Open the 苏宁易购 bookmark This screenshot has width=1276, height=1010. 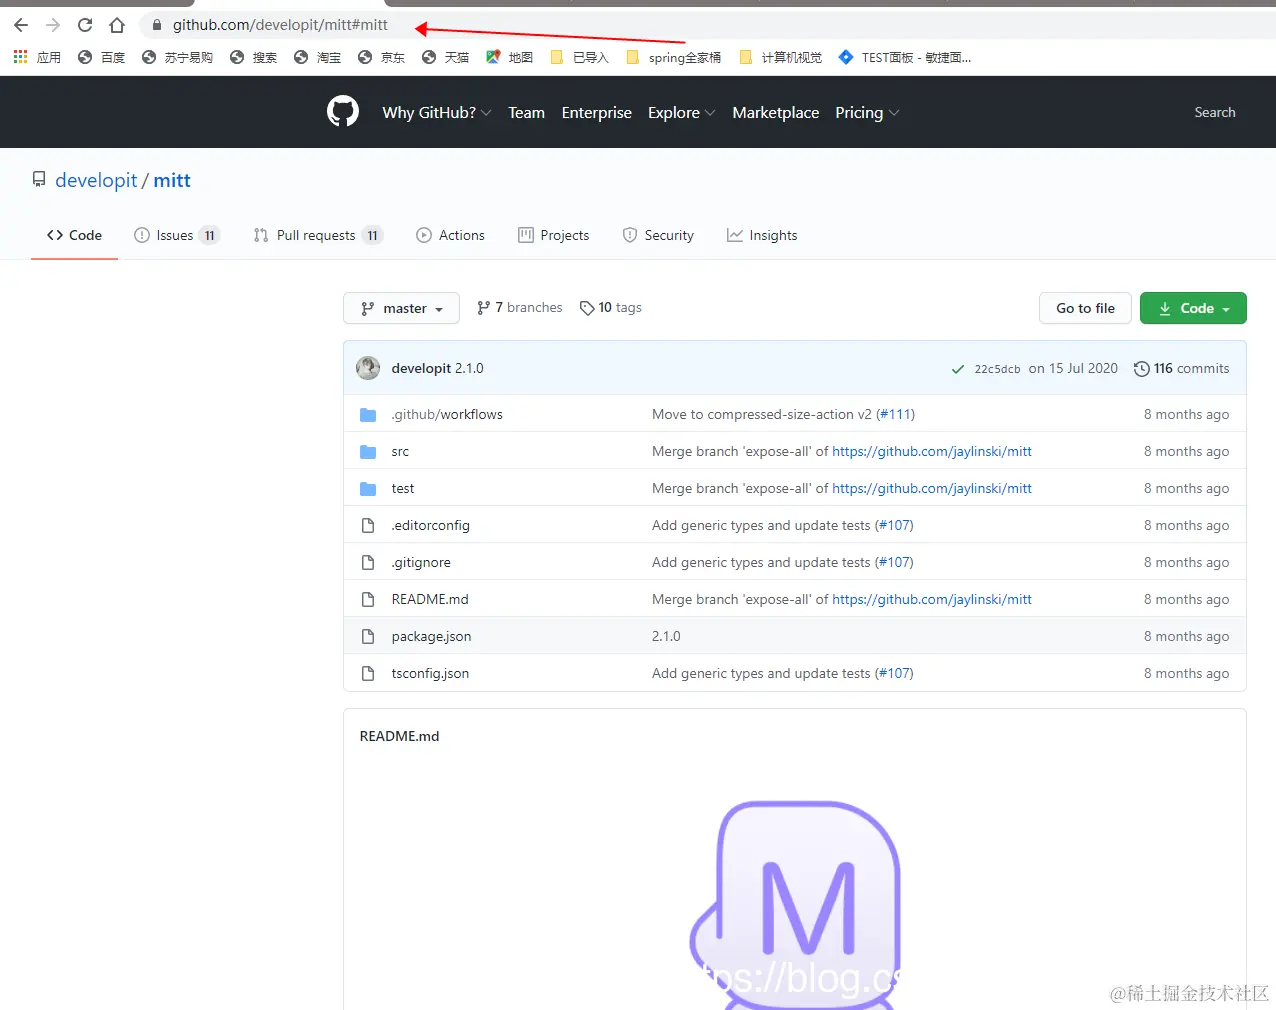[178, 57]
